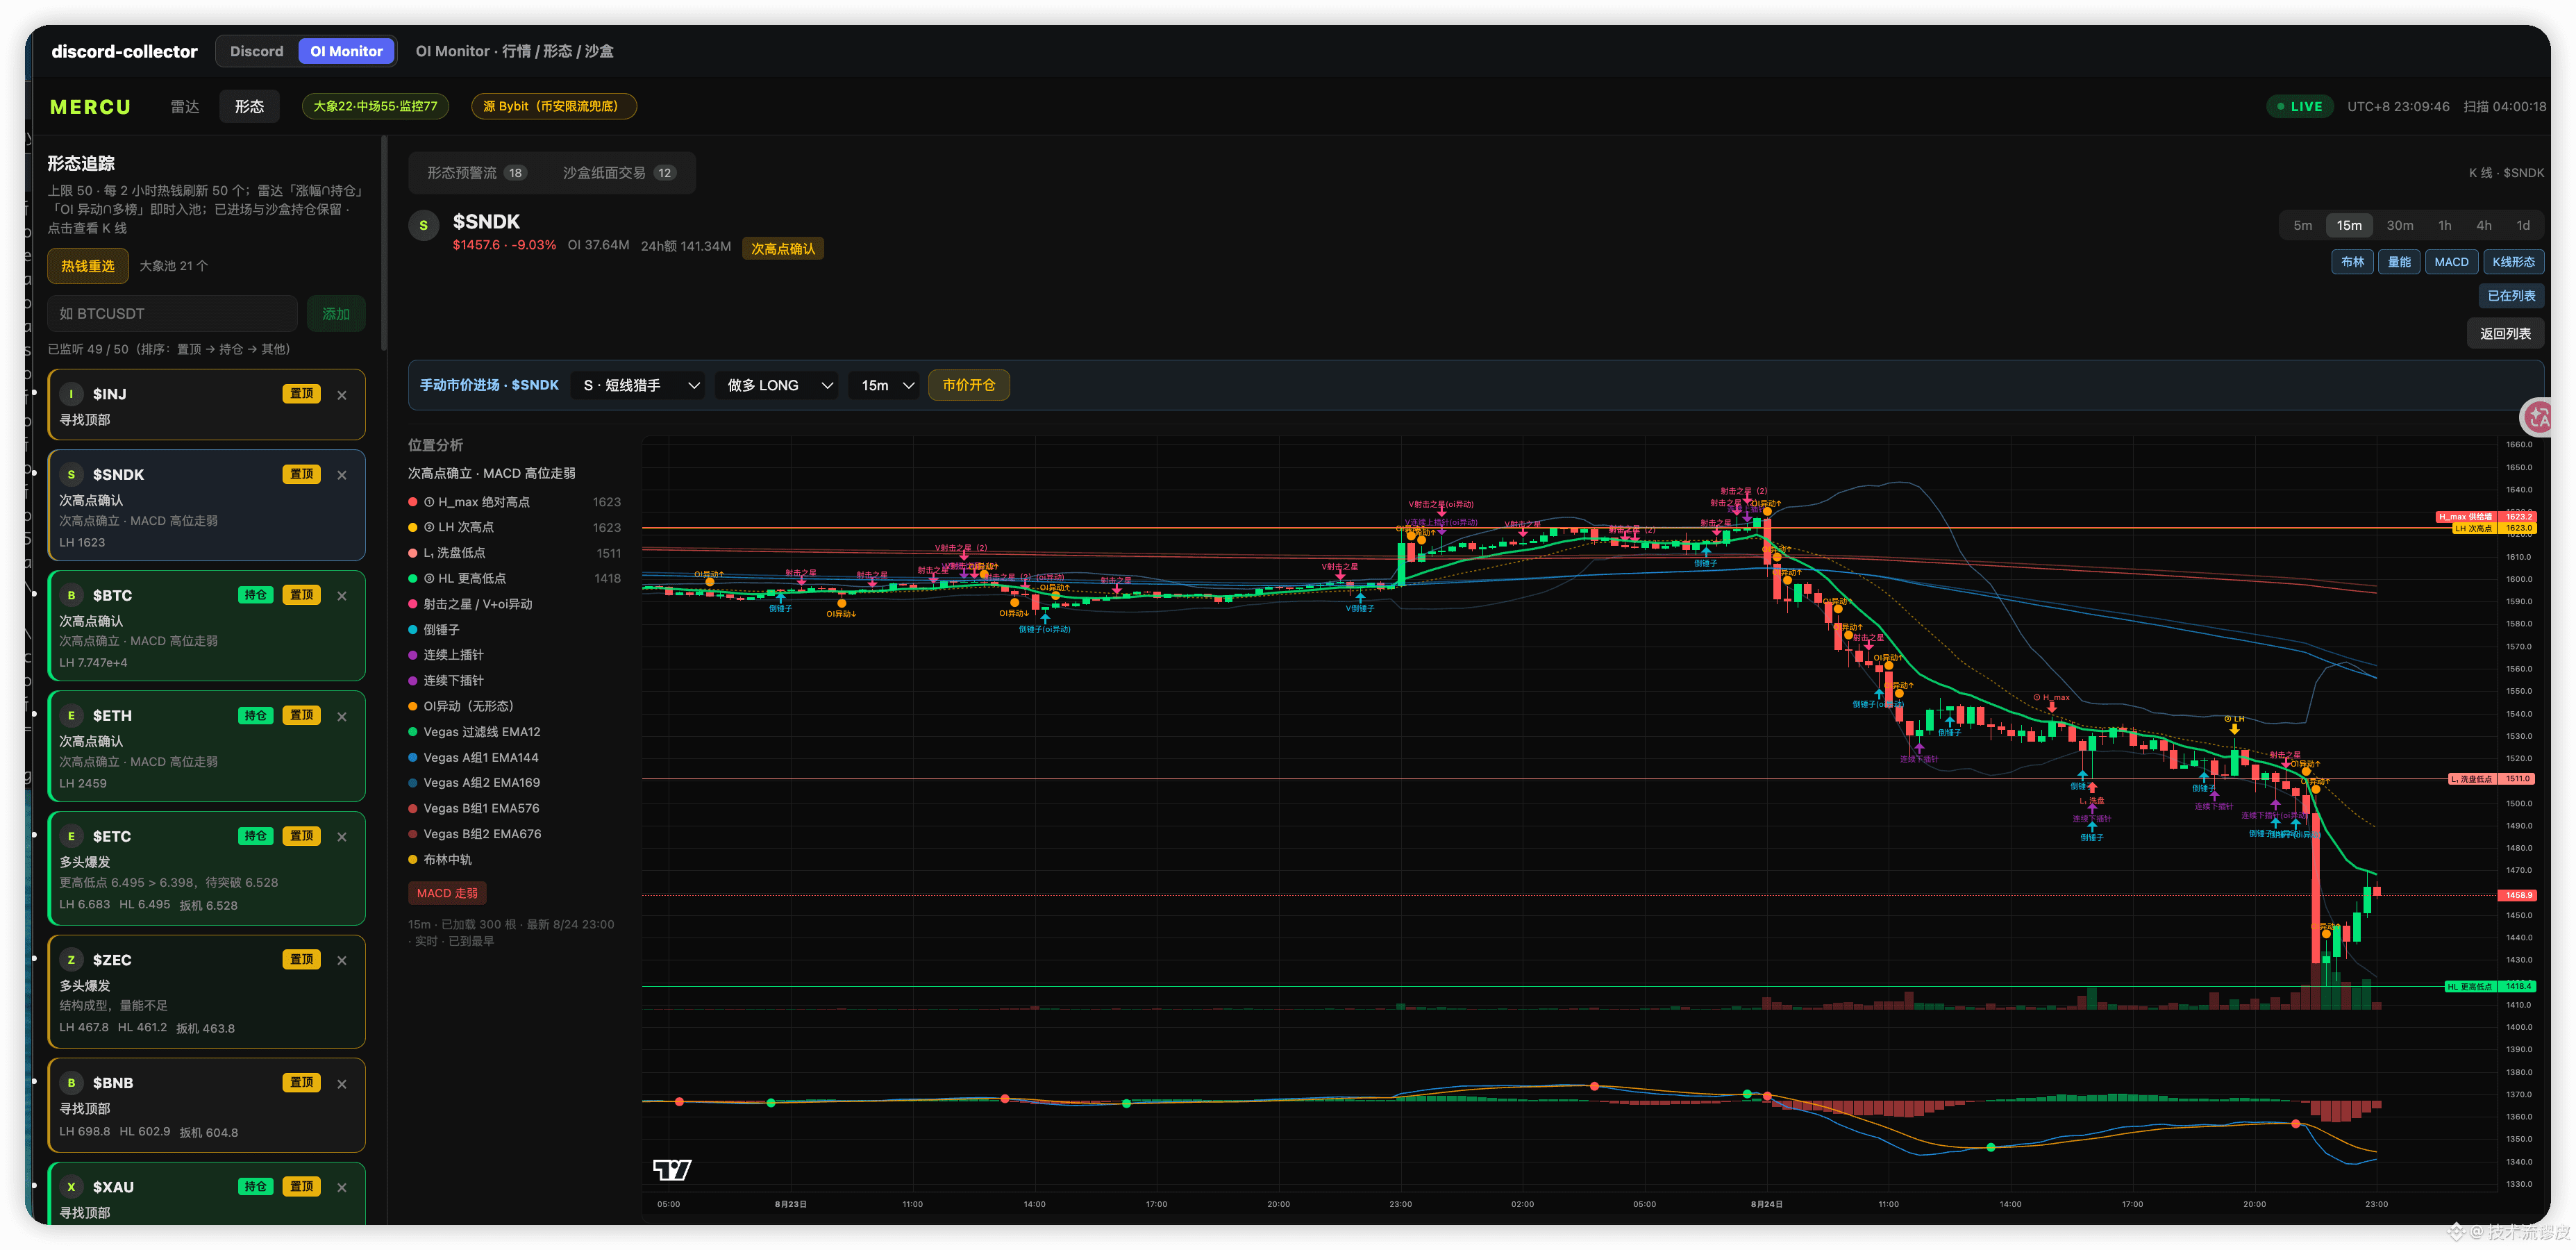The height and width of the screenshot is (1250, 2576).
Task: Toggle 置顶 pin on $BNB card
Action: 301,1083
